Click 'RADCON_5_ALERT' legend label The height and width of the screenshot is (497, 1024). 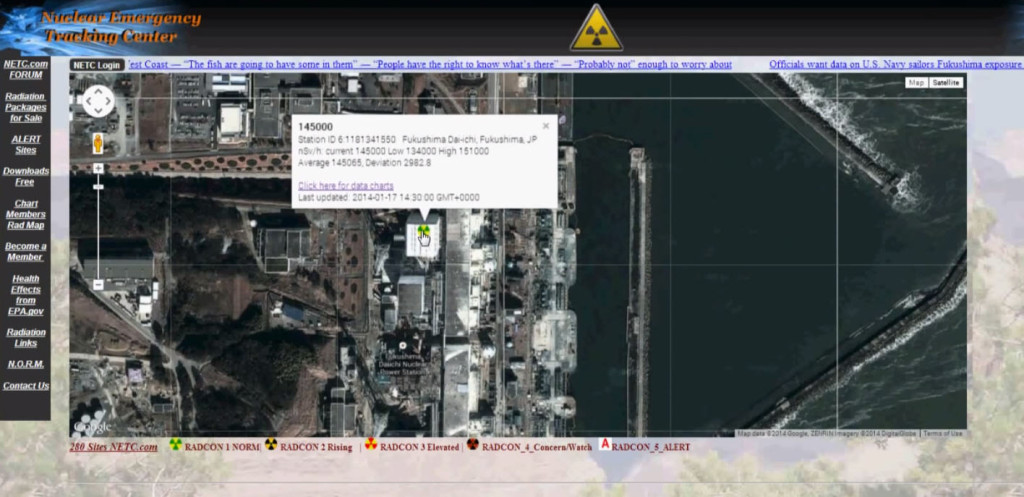(650, 447)
